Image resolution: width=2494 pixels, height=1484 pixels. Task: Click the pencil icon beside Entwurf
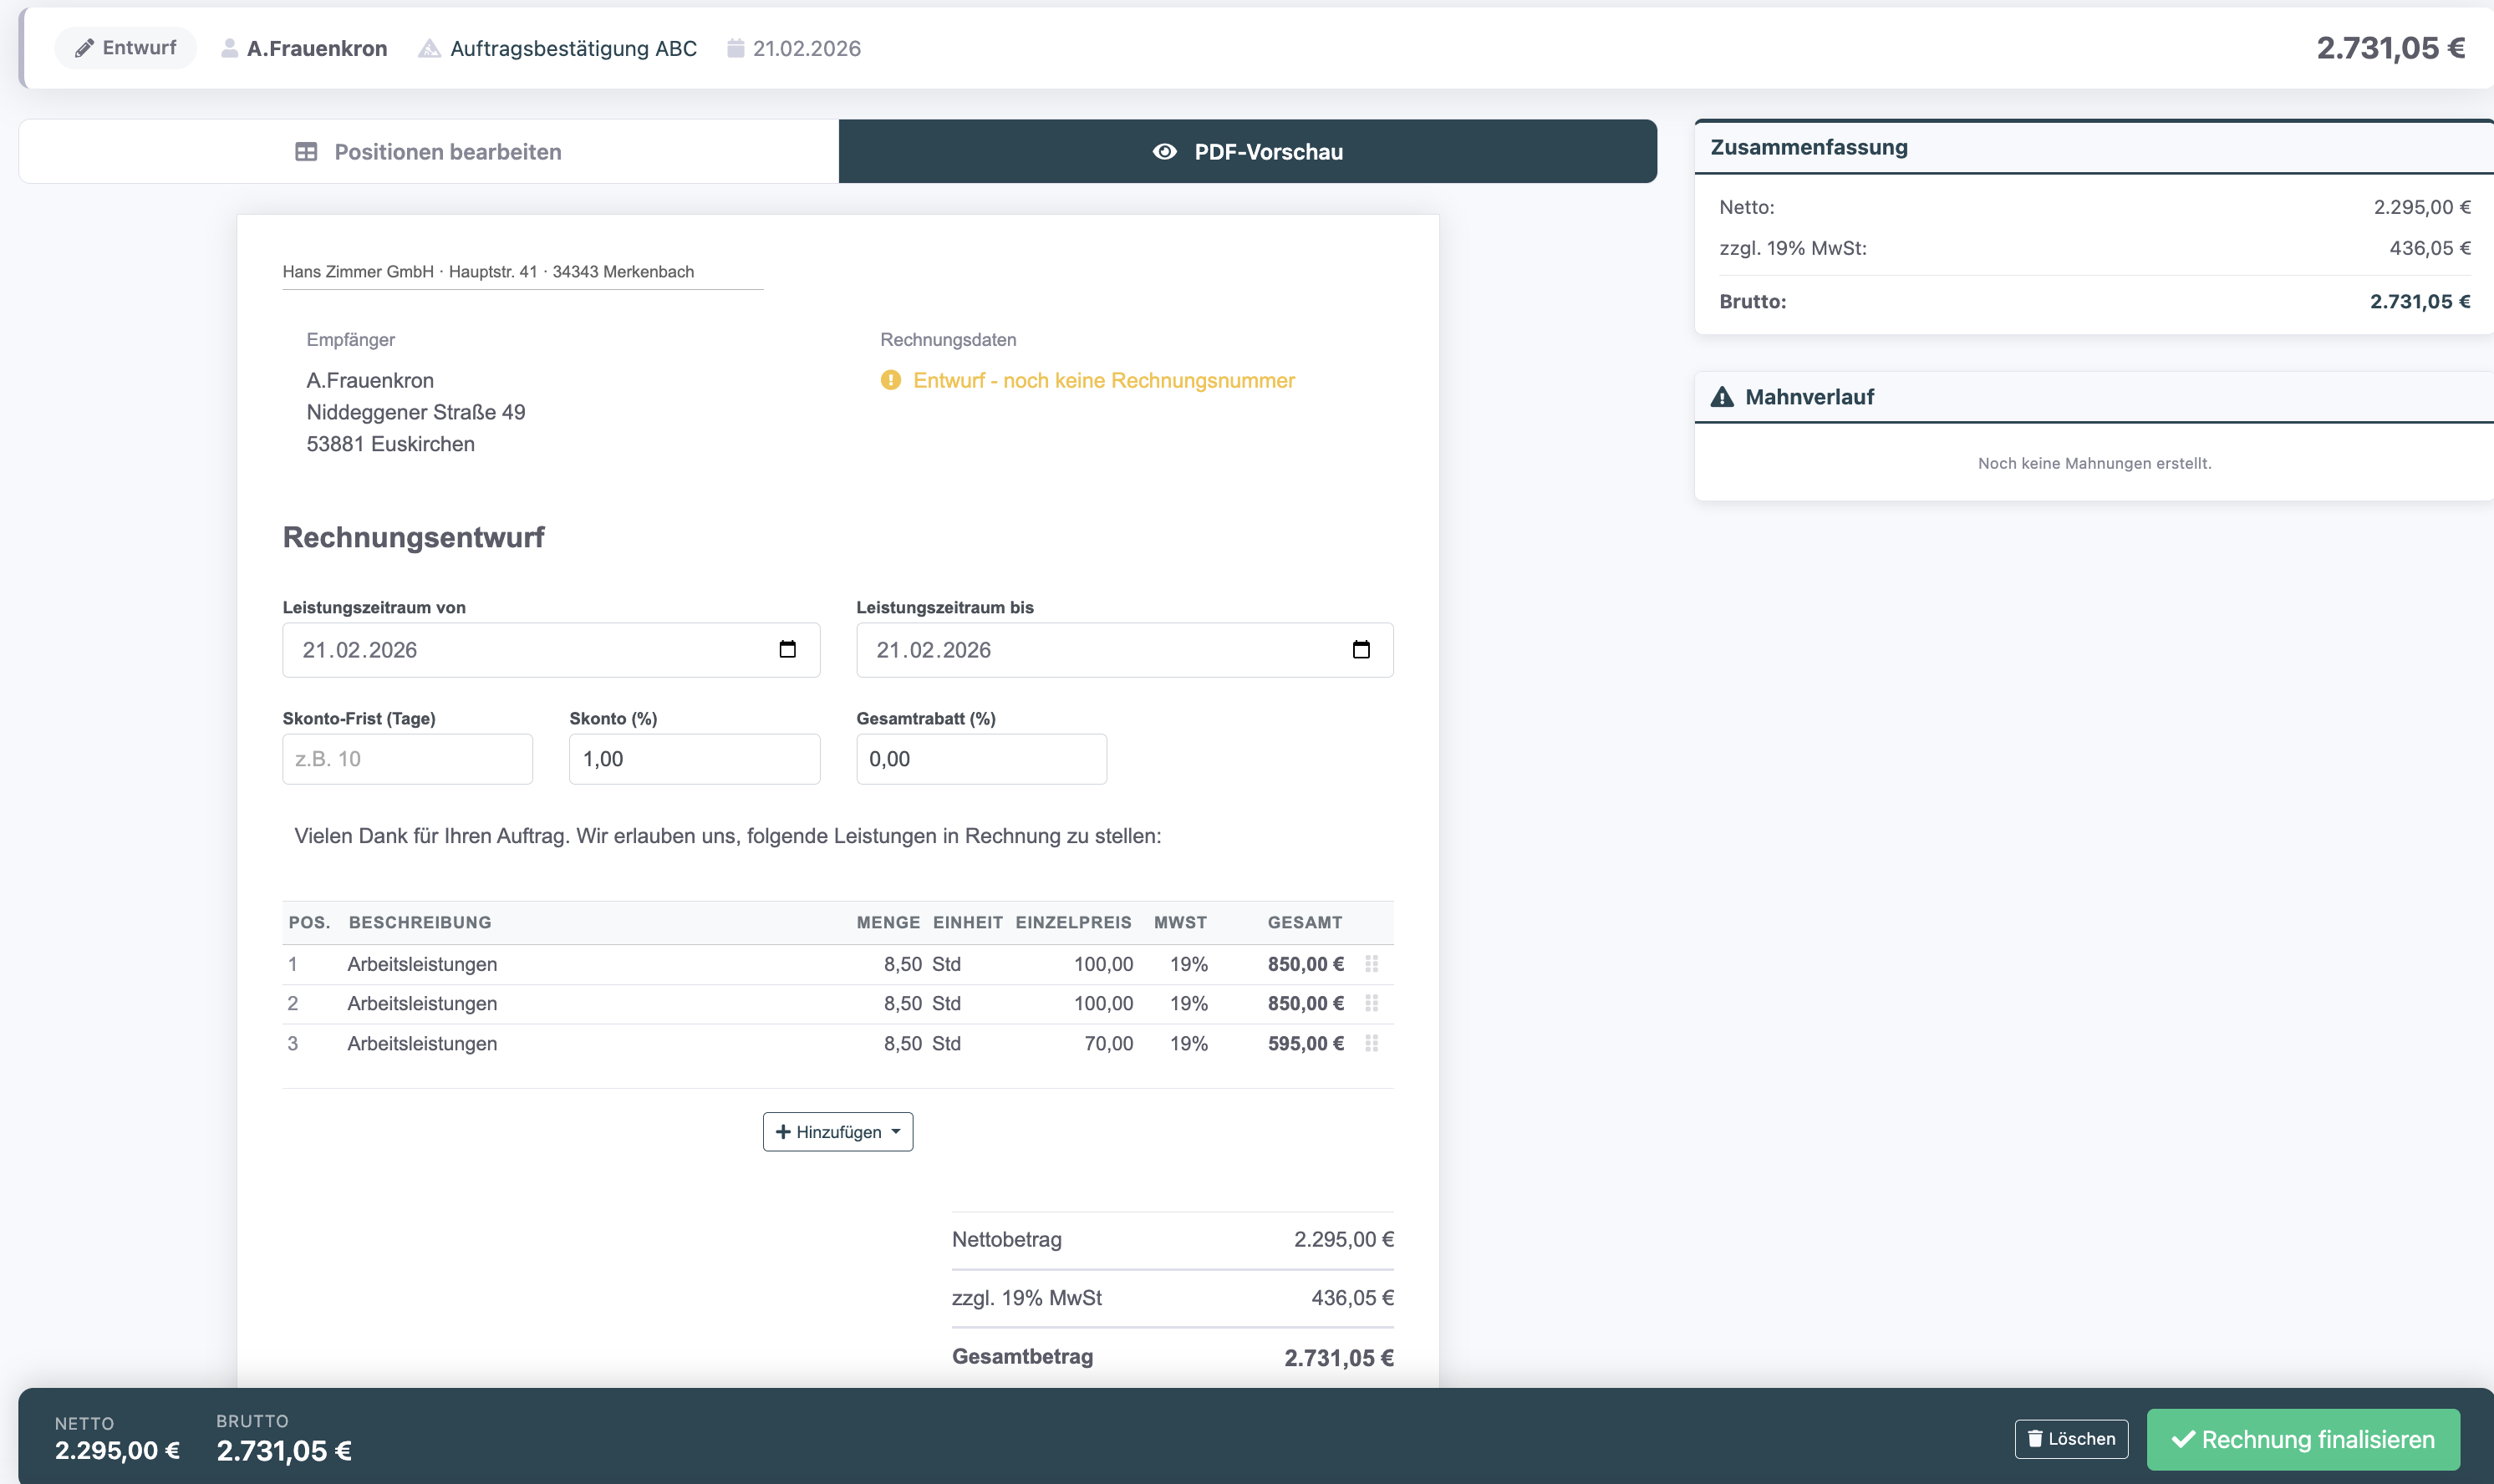[x=84, y=48]
